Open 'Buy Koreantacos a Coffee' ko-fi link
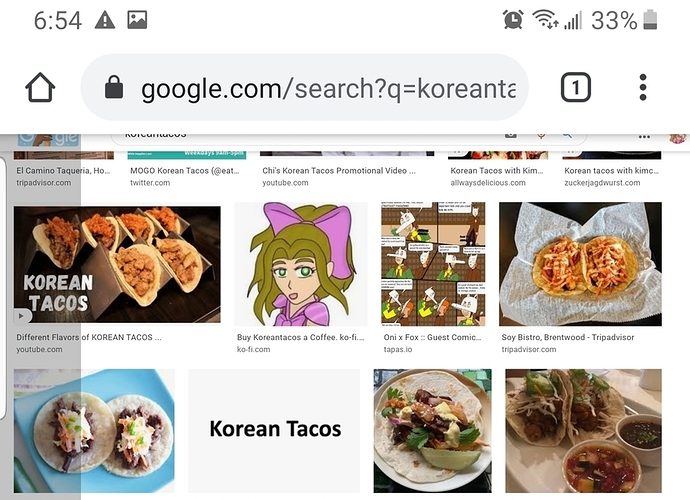The width and height of the screenshot is (690, 500). point(301,338)
